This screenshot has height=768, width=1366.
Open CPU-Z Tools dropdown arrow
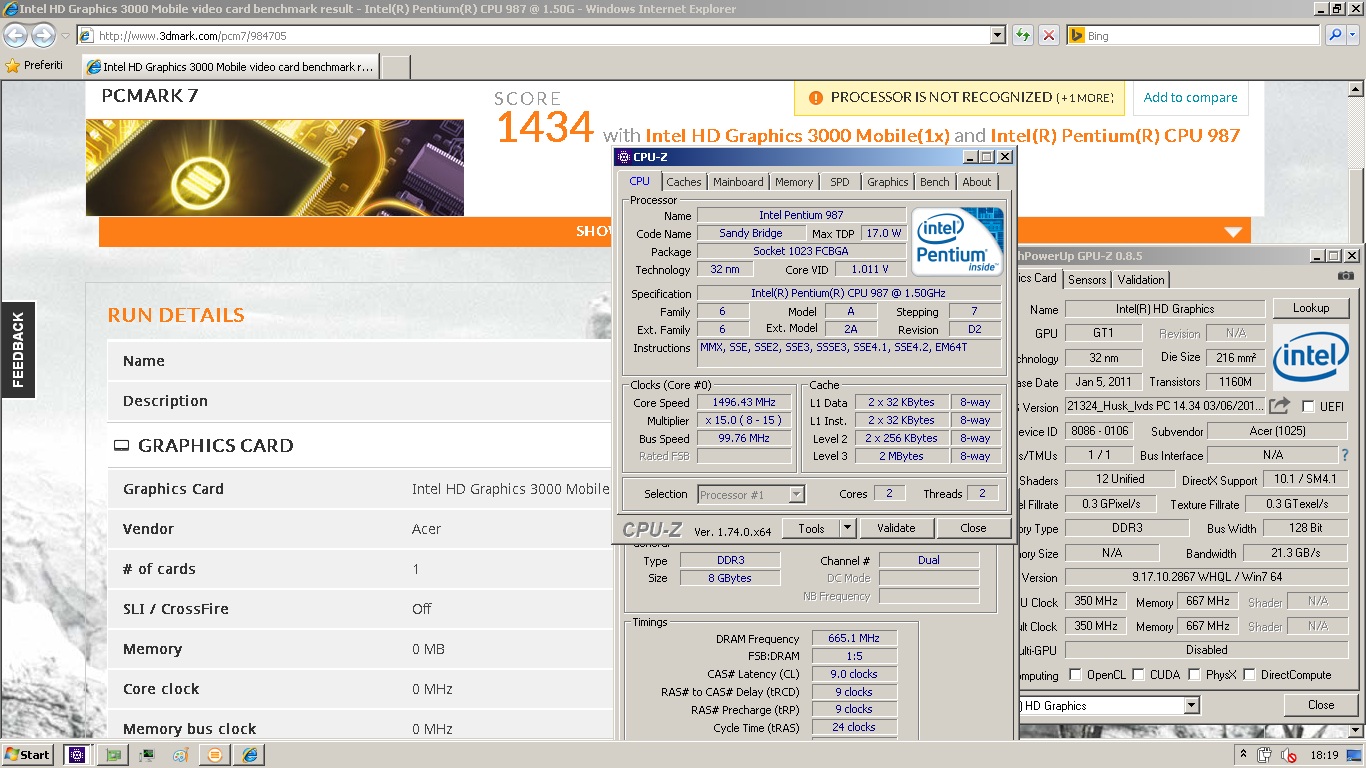click(847, 528)
